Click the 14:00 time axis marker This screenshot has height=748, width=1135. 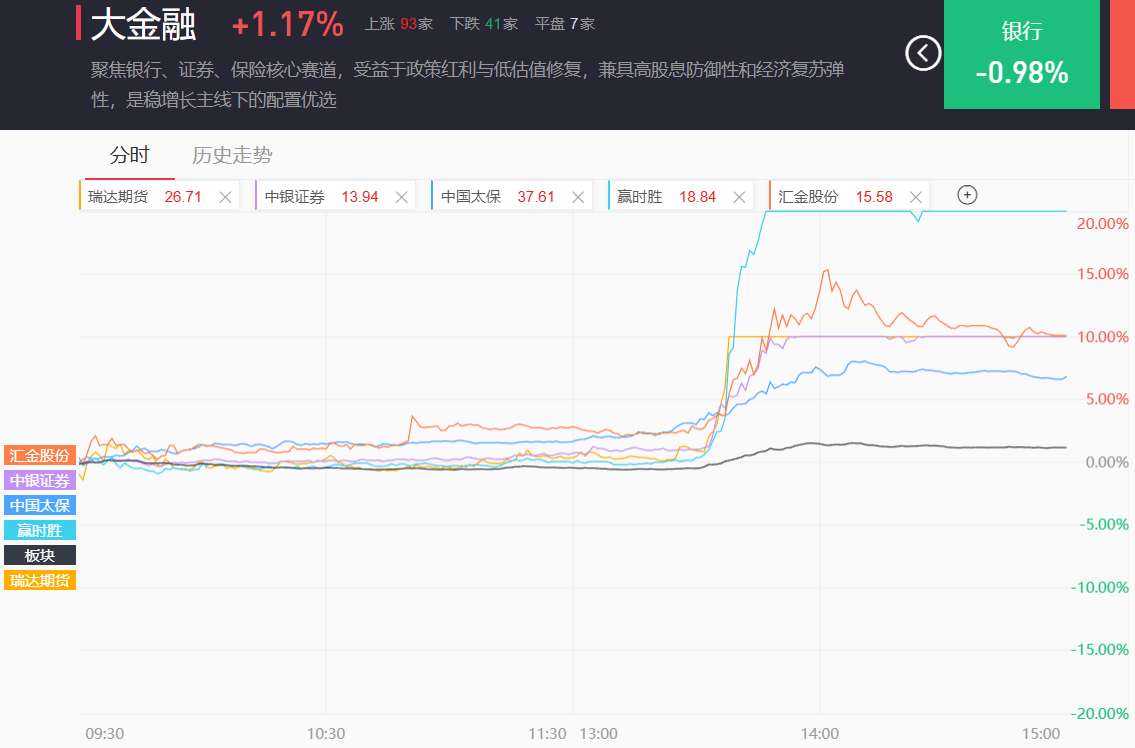[819, 733]
